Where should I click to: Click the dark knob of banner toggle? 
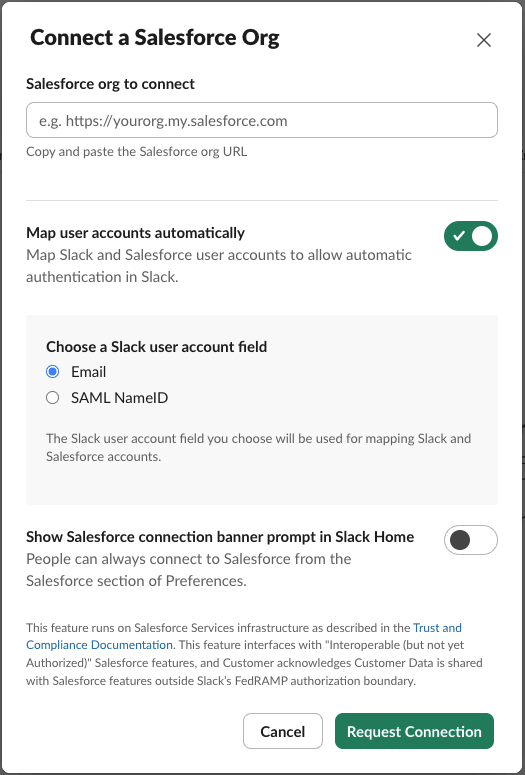coord(460,540)
